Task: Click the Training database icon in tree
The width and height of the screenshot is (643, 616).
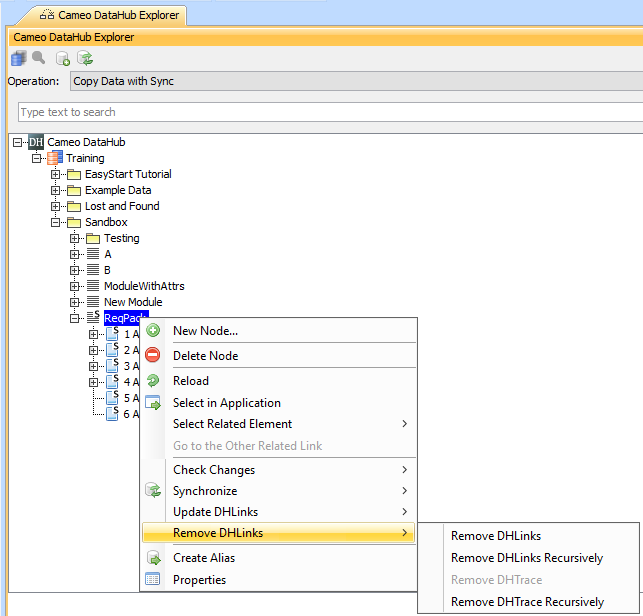Action: coord(55,158)
